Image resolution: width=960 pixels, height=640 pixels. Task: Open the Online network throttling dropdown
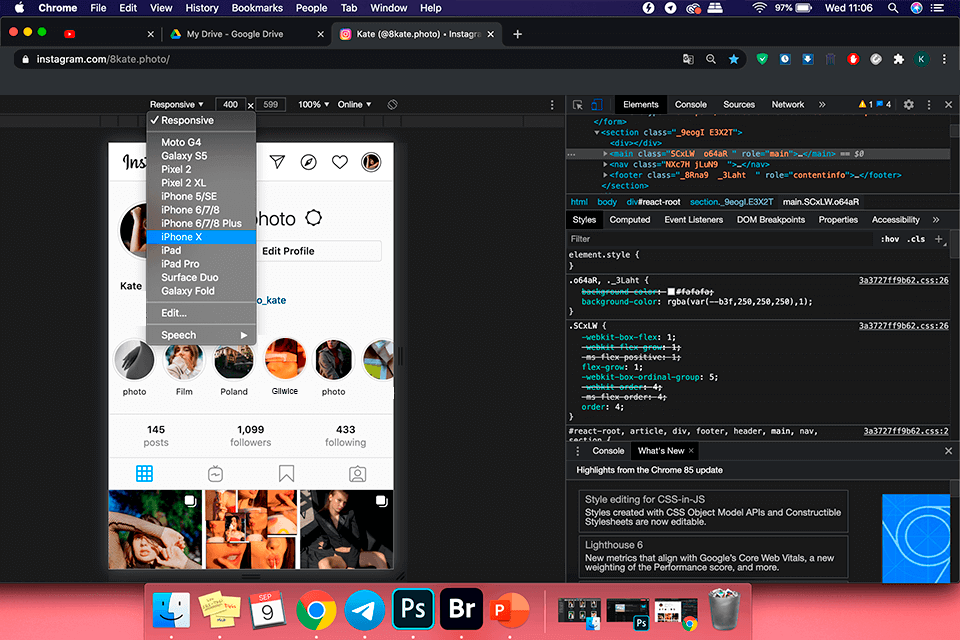pos(354,104)
